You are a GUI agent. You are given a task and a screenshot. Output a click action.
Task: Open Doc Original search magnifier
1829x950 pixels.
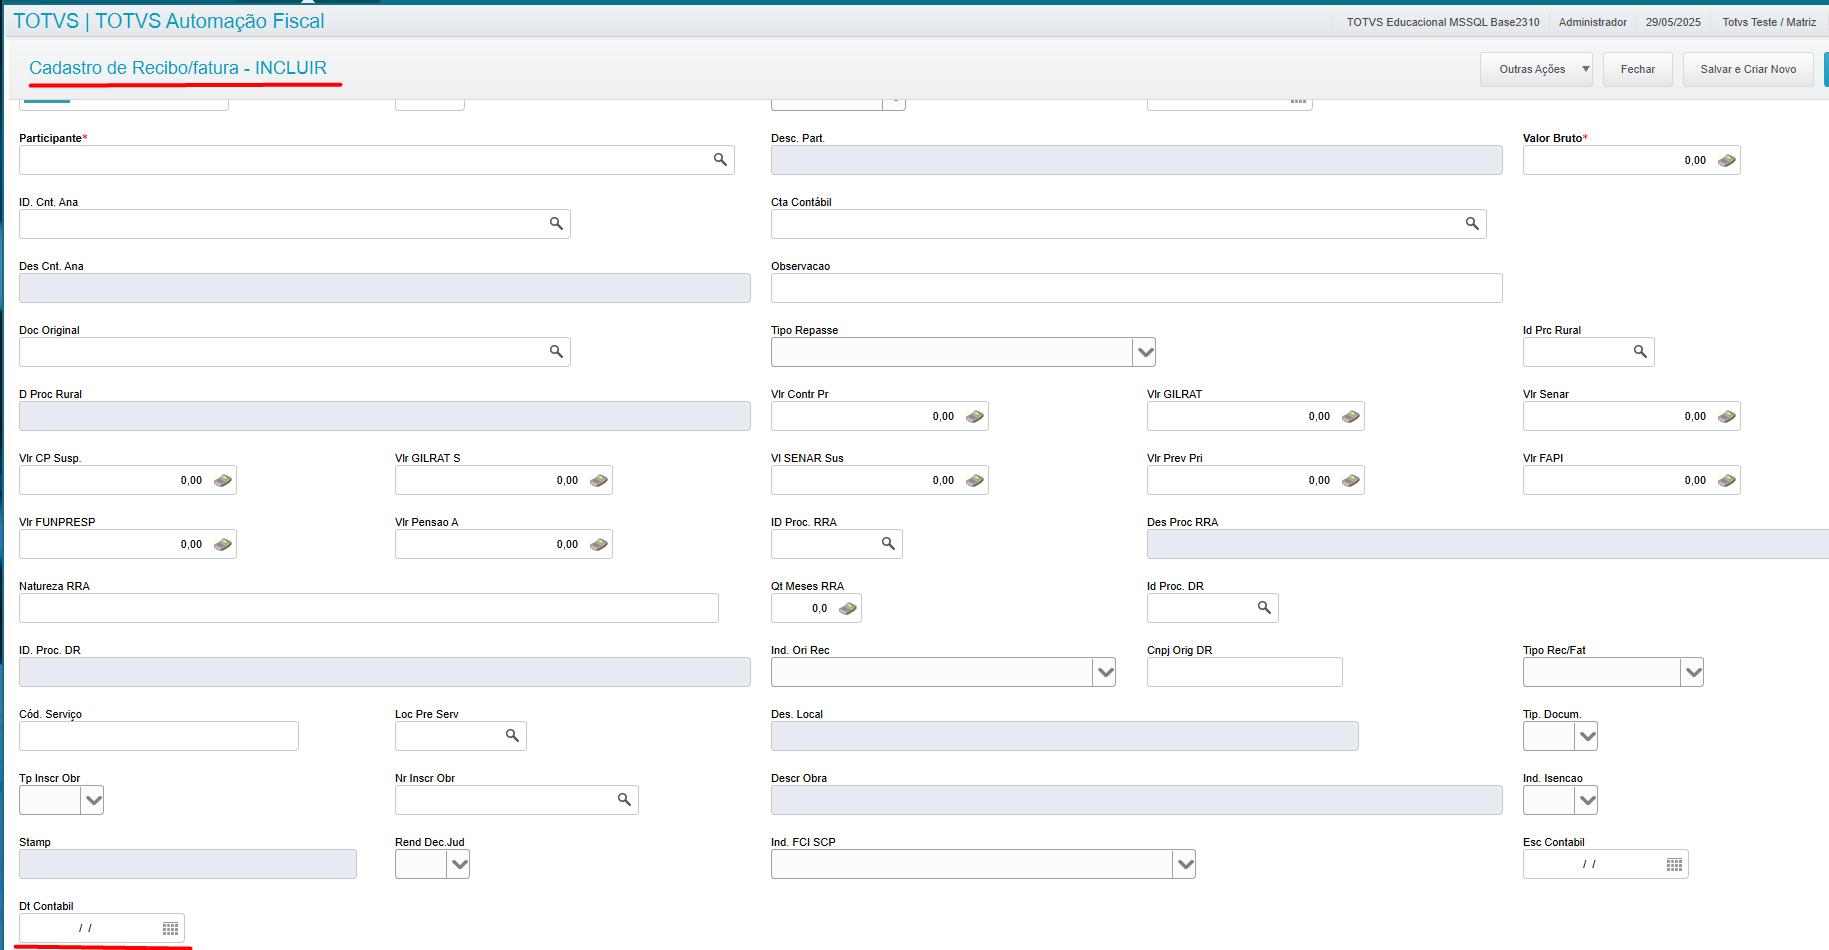tap(556, 352)
